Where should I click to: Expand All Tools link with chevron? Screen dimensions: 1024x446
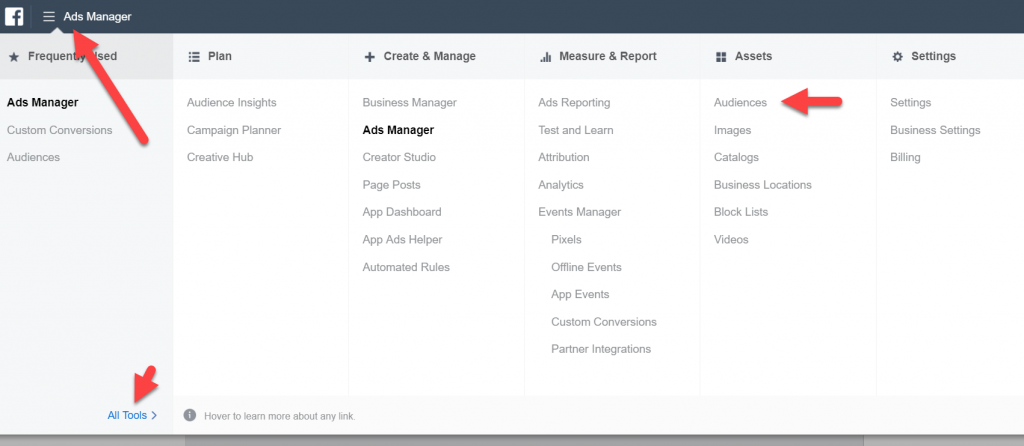(x=132, y=415)
